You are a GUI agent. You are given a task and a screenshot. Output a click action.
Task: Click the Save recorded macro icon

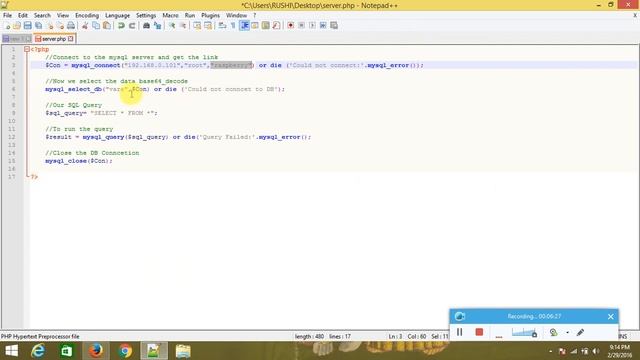pyautogui.click(x=334, y=26)
